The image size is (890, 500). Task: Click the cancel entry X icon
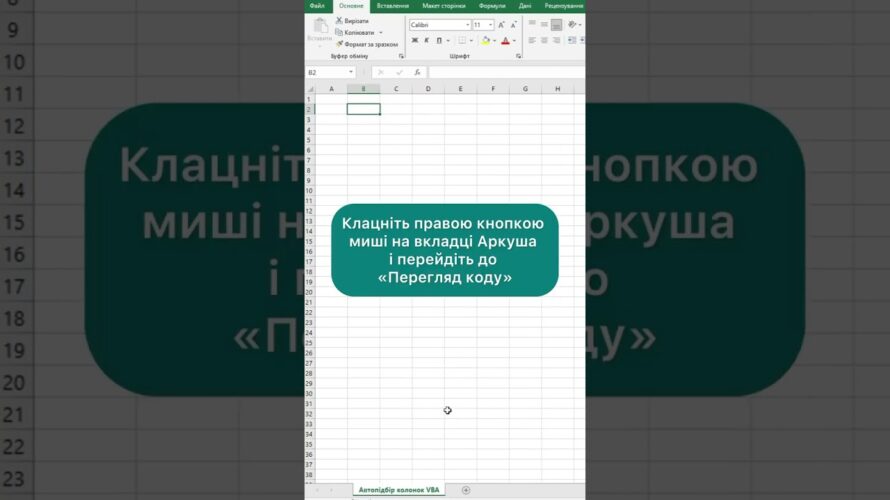coord(381,73)
